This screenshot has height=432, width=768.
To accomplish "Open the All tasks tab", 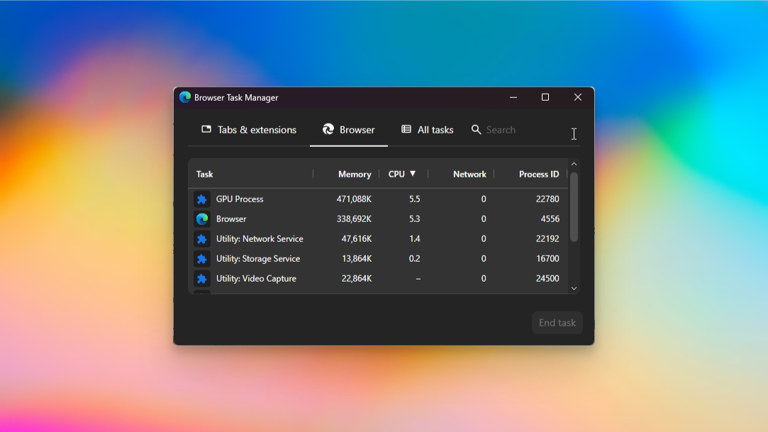I will pyautogui.click(x=427, y=130).
